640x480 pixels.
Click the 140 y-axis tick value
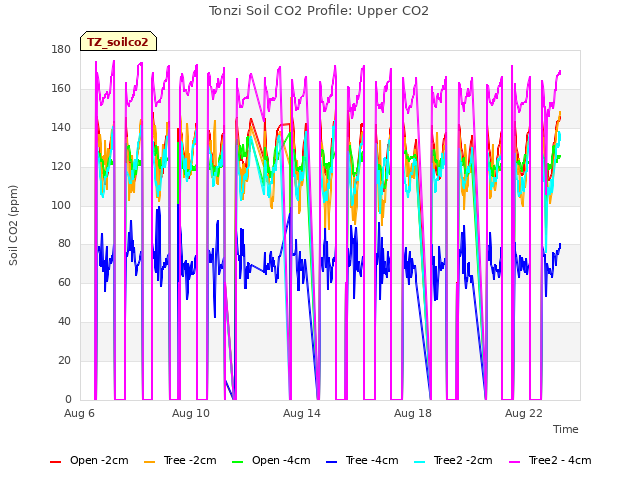pos(61,127)
